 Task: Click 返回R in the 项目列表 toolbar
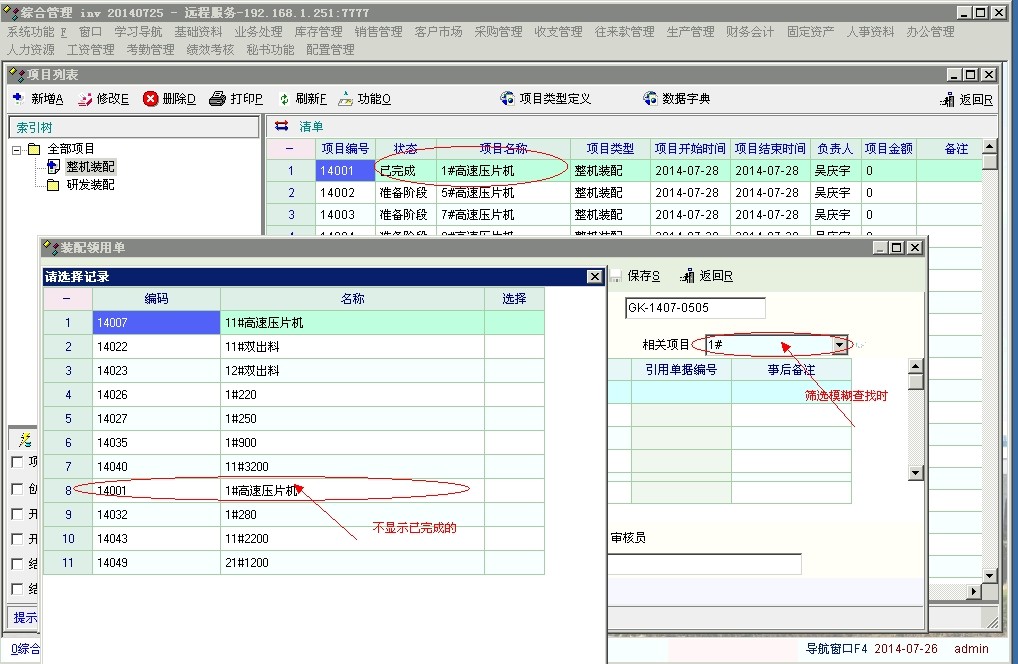(x=967, y=99)
